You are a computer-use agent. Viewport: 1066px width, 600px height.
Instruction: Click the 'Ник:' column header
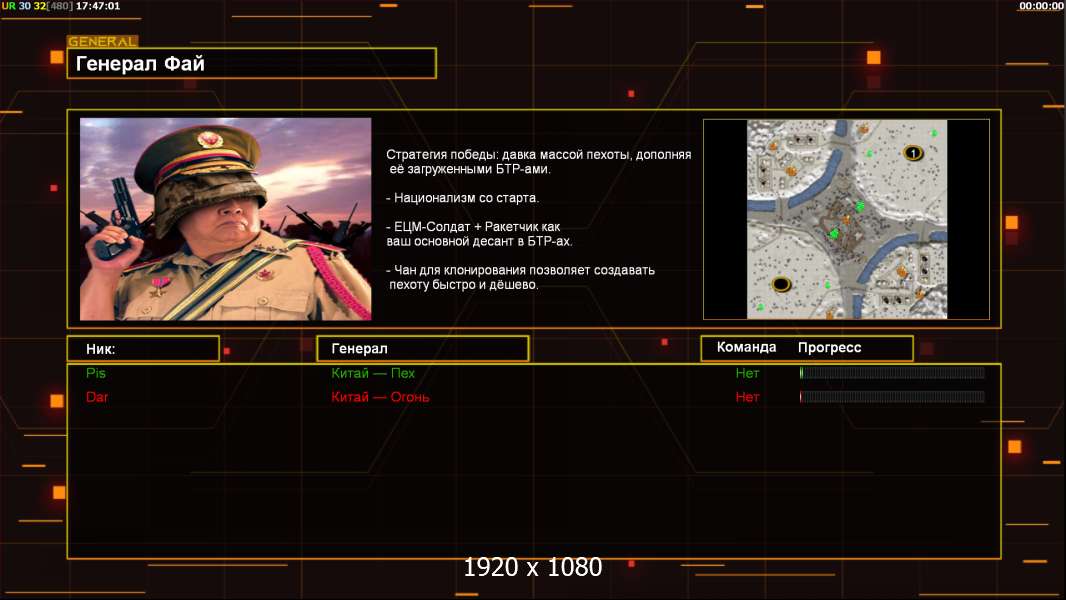143,349
